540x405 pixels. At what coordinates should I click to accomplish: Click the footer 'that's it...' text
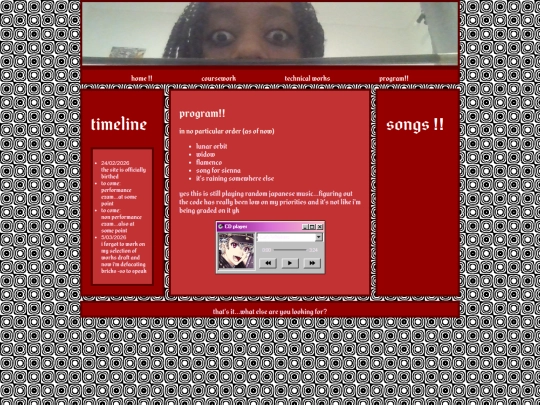point(270,312)
